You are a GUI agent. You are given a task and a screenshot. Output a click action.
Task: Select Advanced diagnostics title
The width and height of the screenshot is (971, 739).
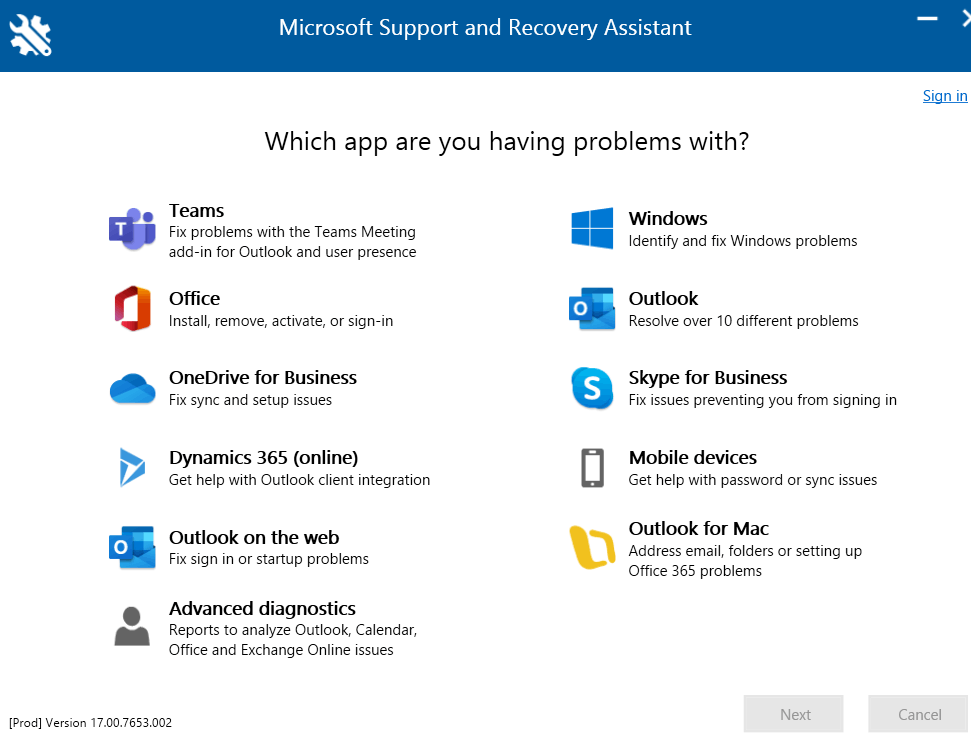(x=262, y=609)
